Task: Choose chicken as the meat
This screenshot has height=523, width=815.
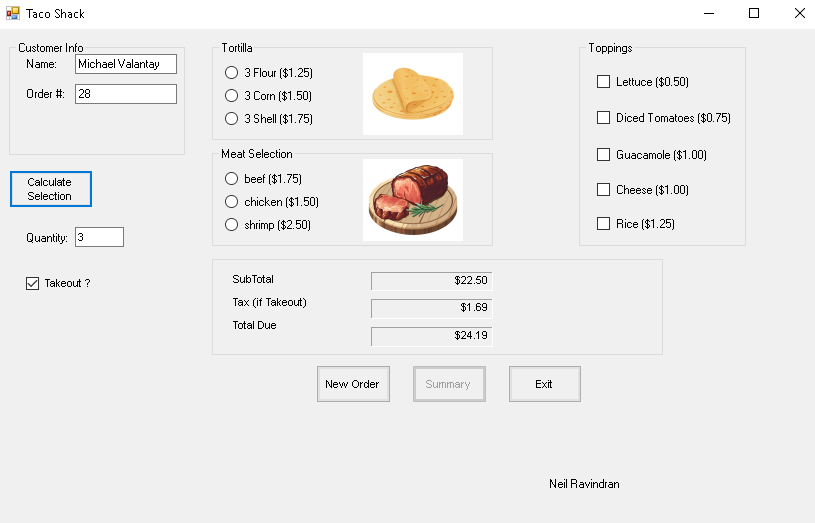Action: coord(232,202)
